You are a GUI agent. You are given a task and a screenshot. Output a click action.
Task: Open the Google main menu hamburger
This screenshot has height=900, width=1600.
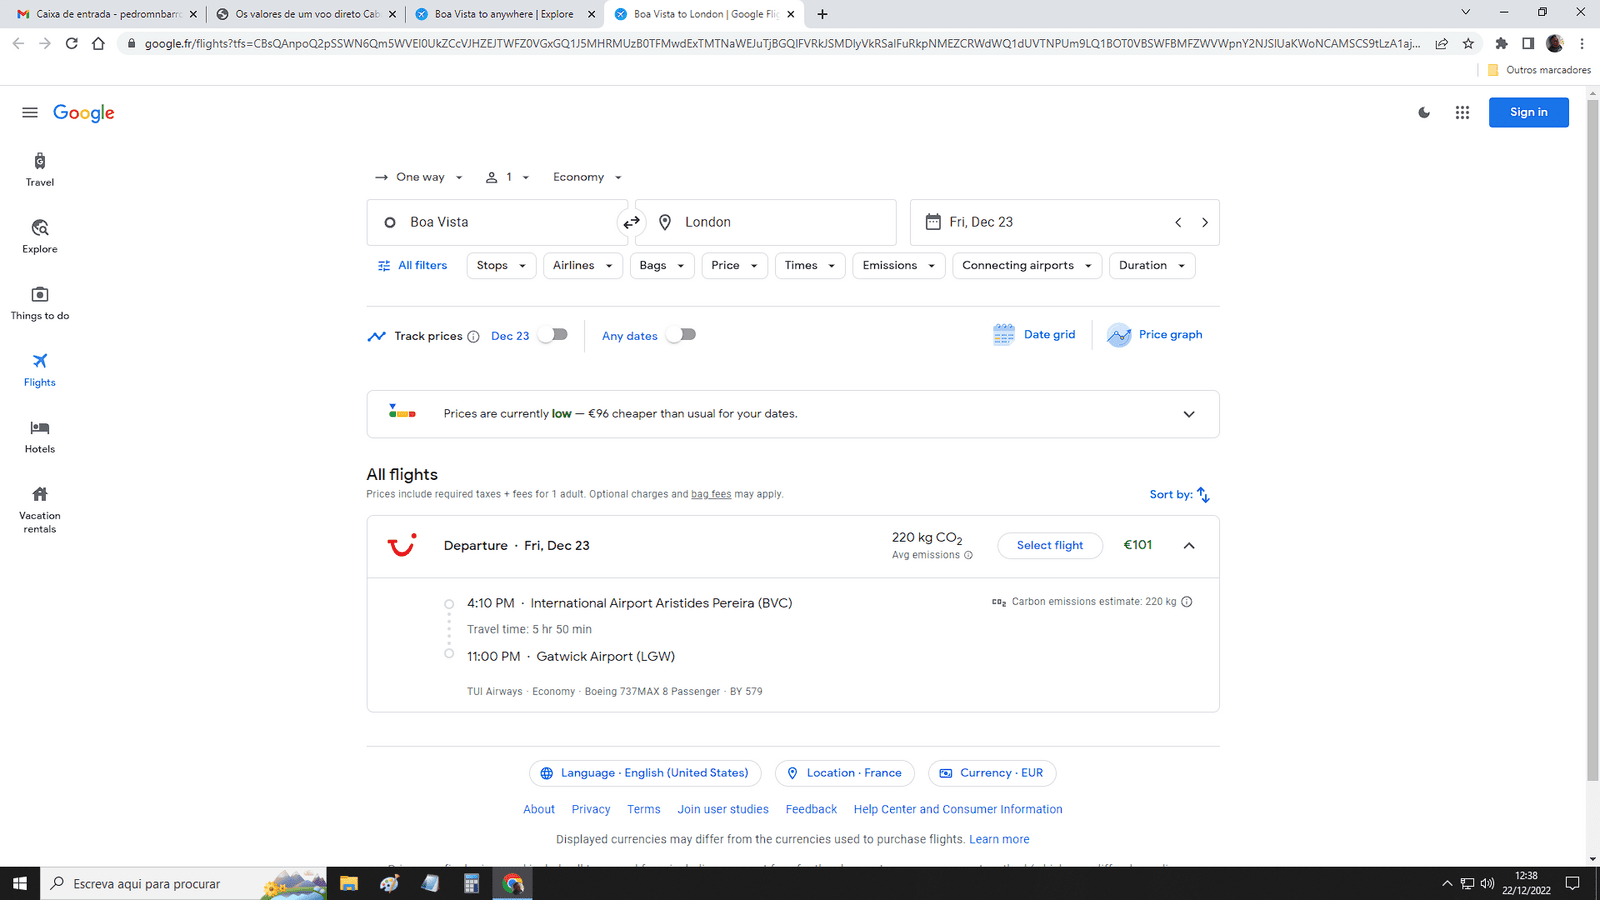pyautogui.click(x=30, y=113)
